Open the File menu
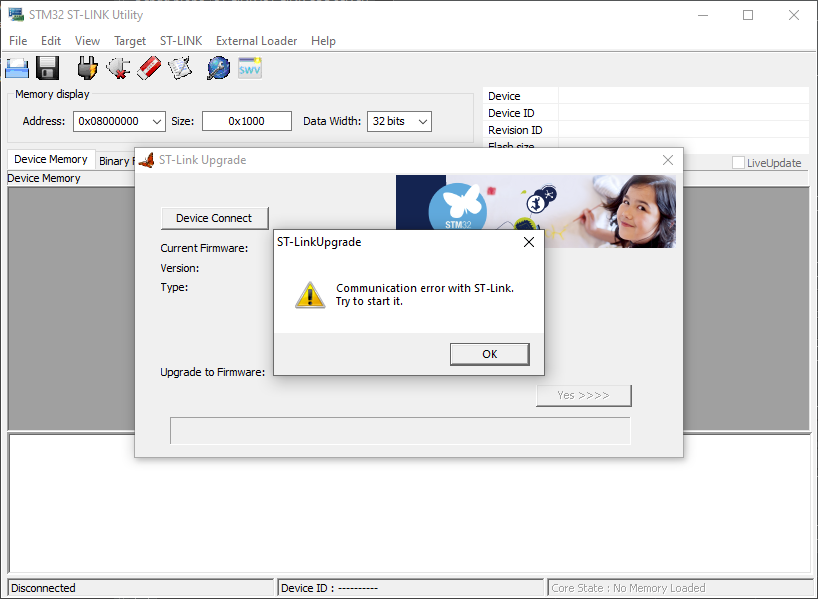This screenshot has height=599, width=818. 18,41
